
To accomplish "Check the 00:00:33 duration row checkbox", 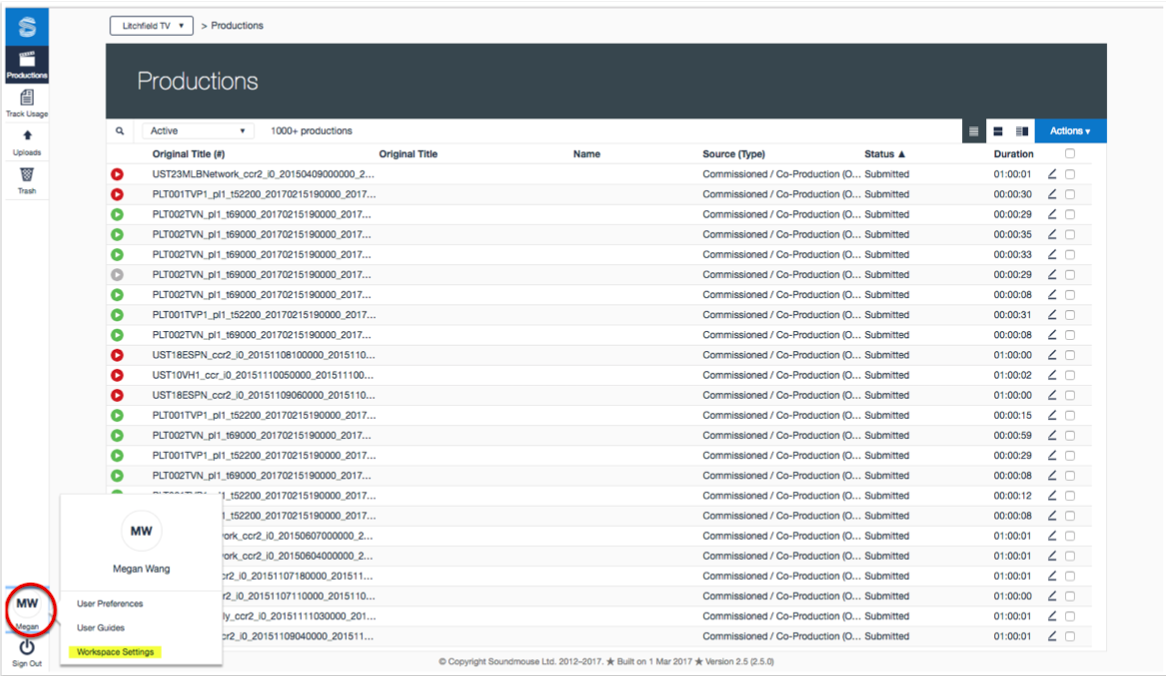I will tap(1070, 254).
